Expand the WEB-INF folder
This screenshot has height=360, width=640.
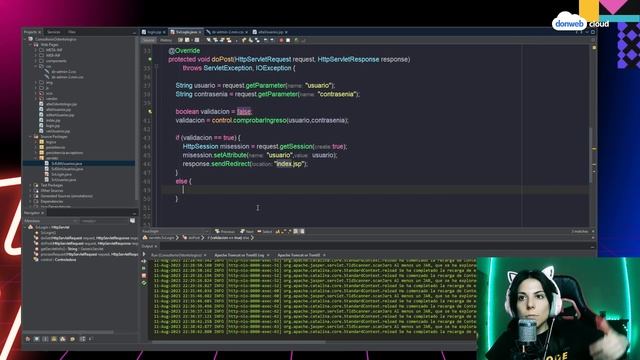[x=36, y=56]
